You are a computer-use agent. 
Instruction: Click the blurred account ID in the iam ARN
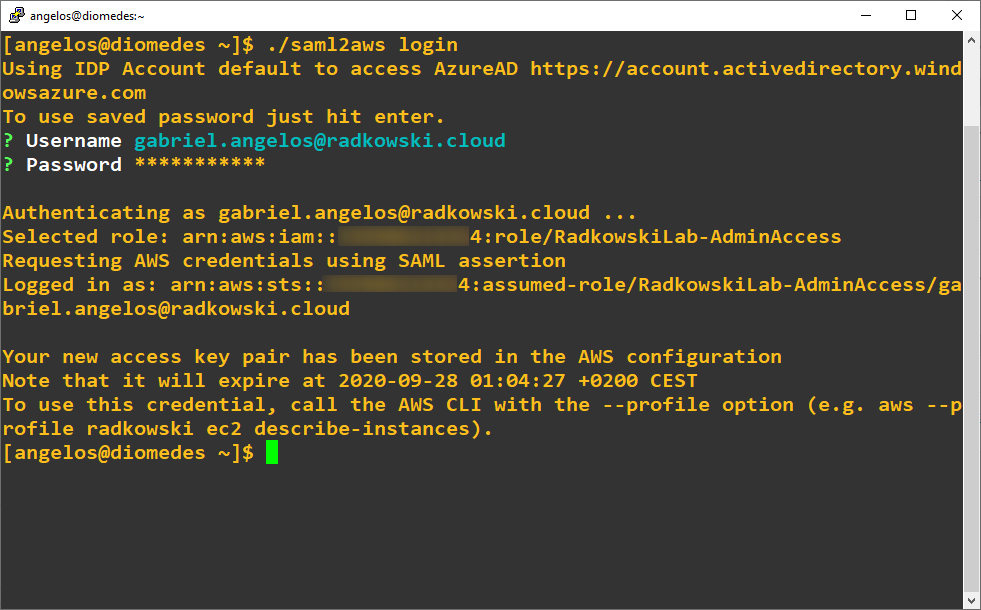[404, 236]
